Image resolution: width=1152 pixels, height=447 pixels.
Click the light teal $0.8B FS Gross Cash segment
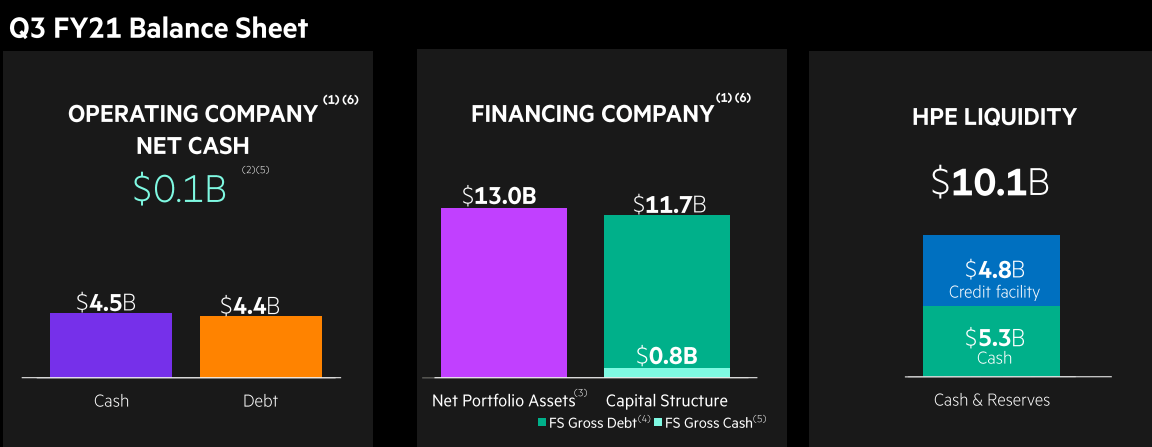(667, 373)
